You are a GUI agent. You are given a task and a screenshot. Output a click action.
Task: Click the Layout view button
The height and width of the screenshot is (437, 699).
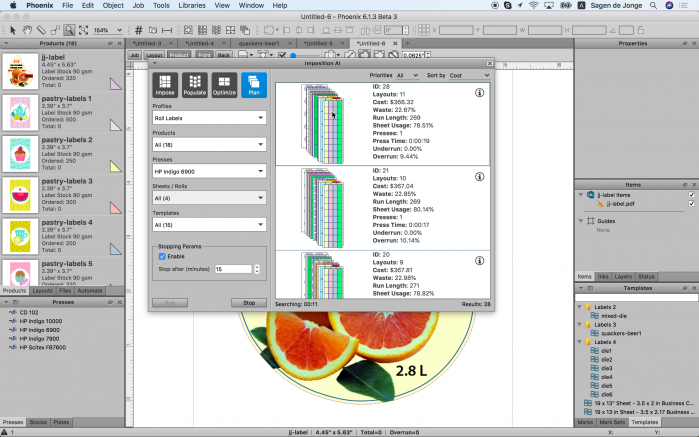pos(155,55)
